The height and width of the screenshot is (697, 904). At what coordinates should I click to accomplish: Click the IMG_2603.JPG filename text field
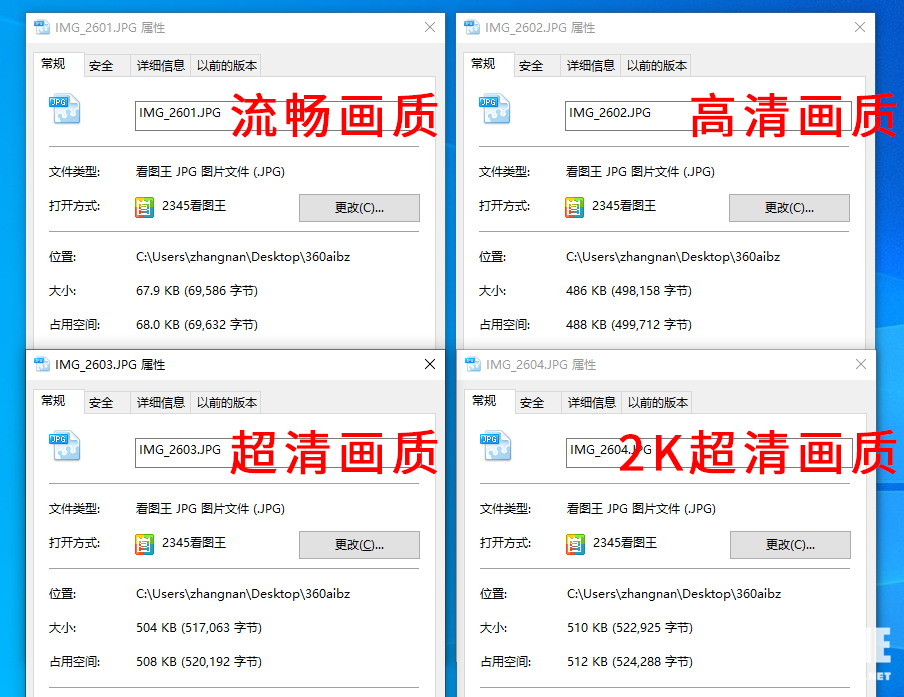pyautogui.click(x=180, y=450)
